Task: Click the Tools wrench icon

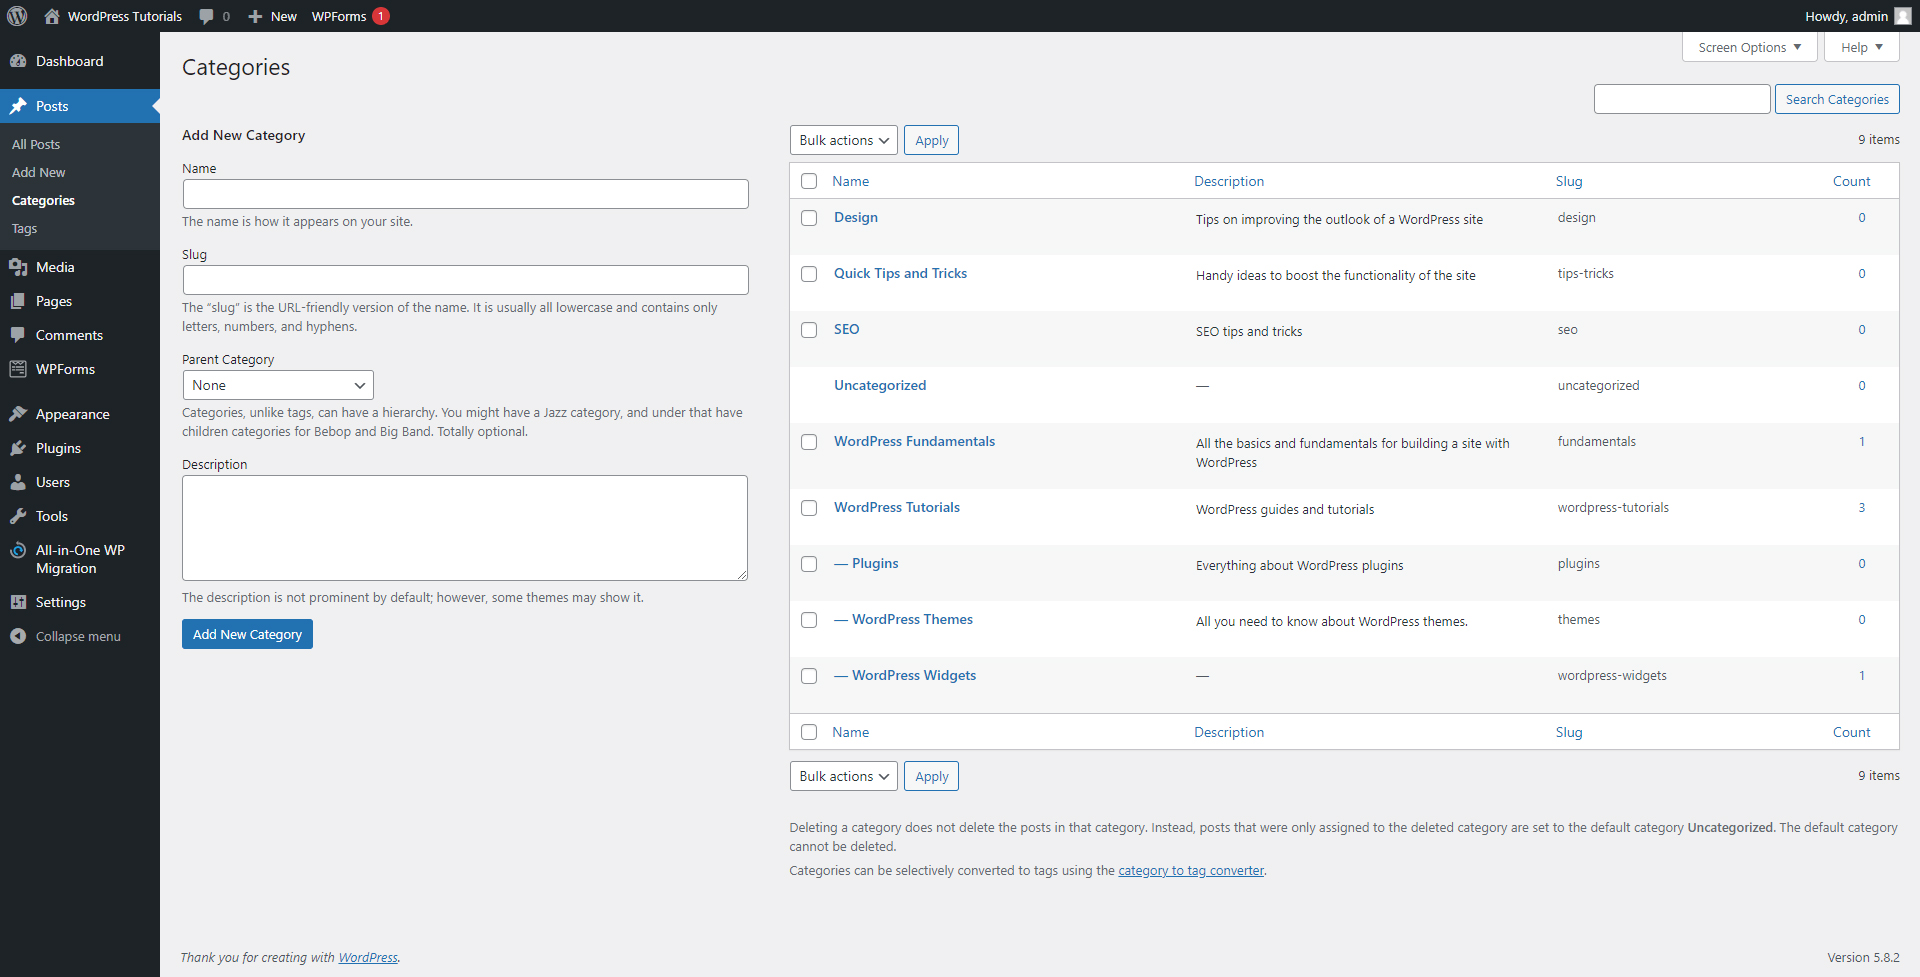Action: [x=18, y=516]
